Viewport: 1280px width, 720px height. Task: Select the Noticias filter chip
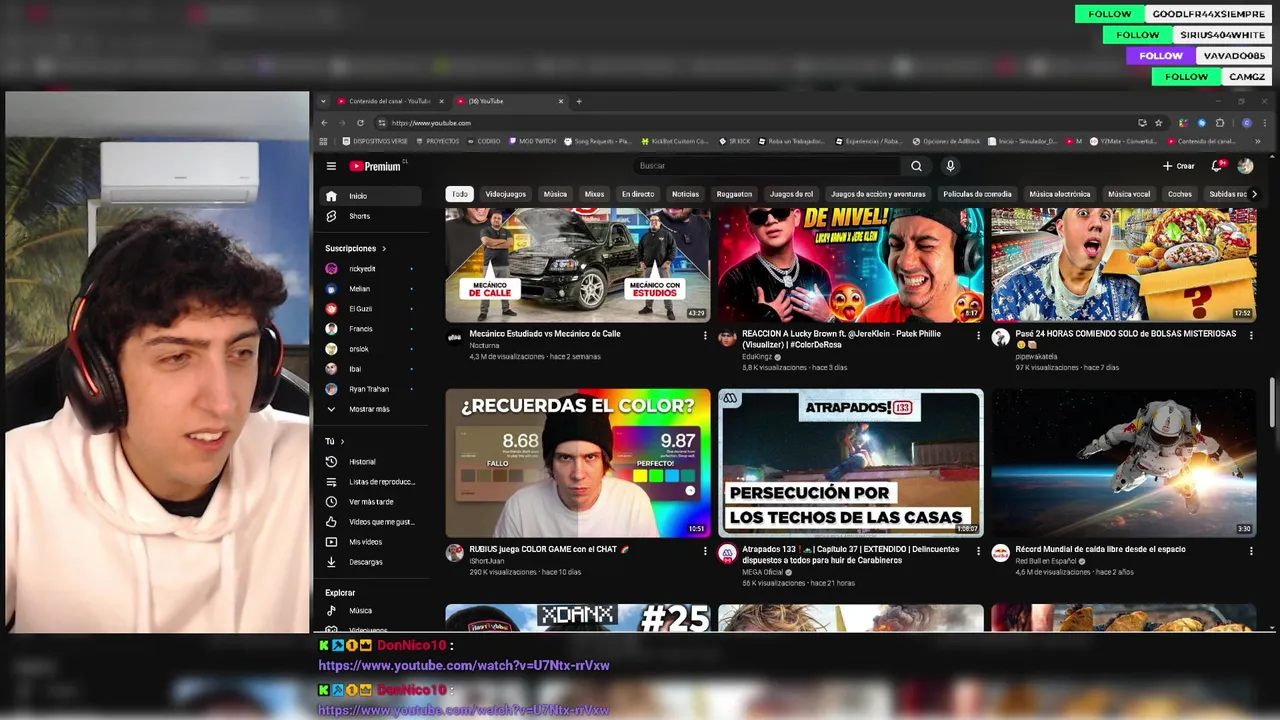click(x=685, y=194)
